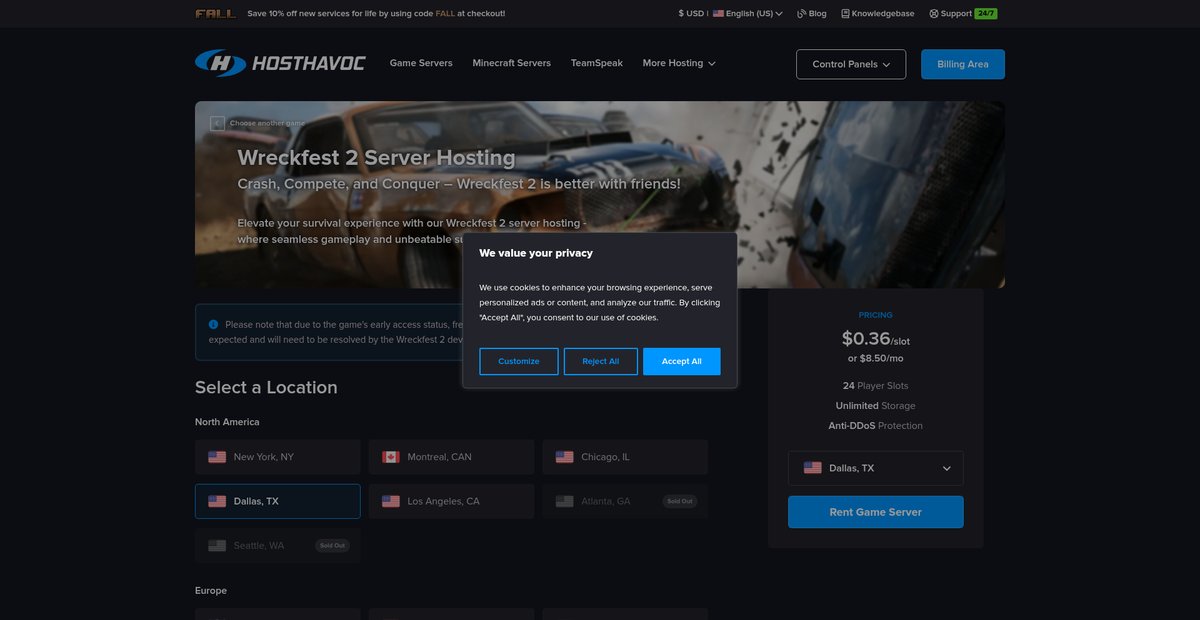The image size is (1200, 620).
Task: Click the Canadian flag on Montreal, CAN
Action: 391,457
